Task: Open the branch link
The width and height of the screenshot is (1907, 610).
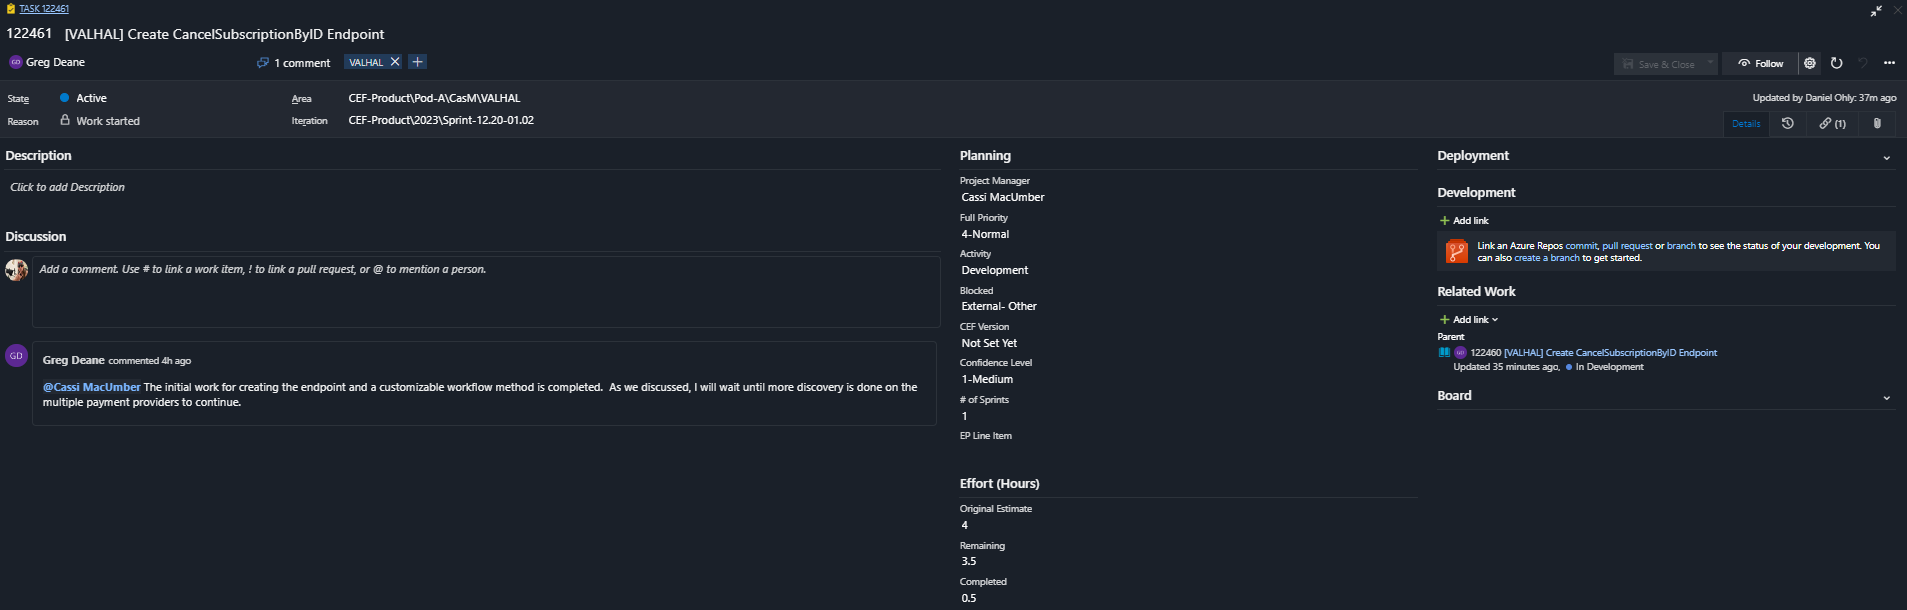Action: (1681, 246)
